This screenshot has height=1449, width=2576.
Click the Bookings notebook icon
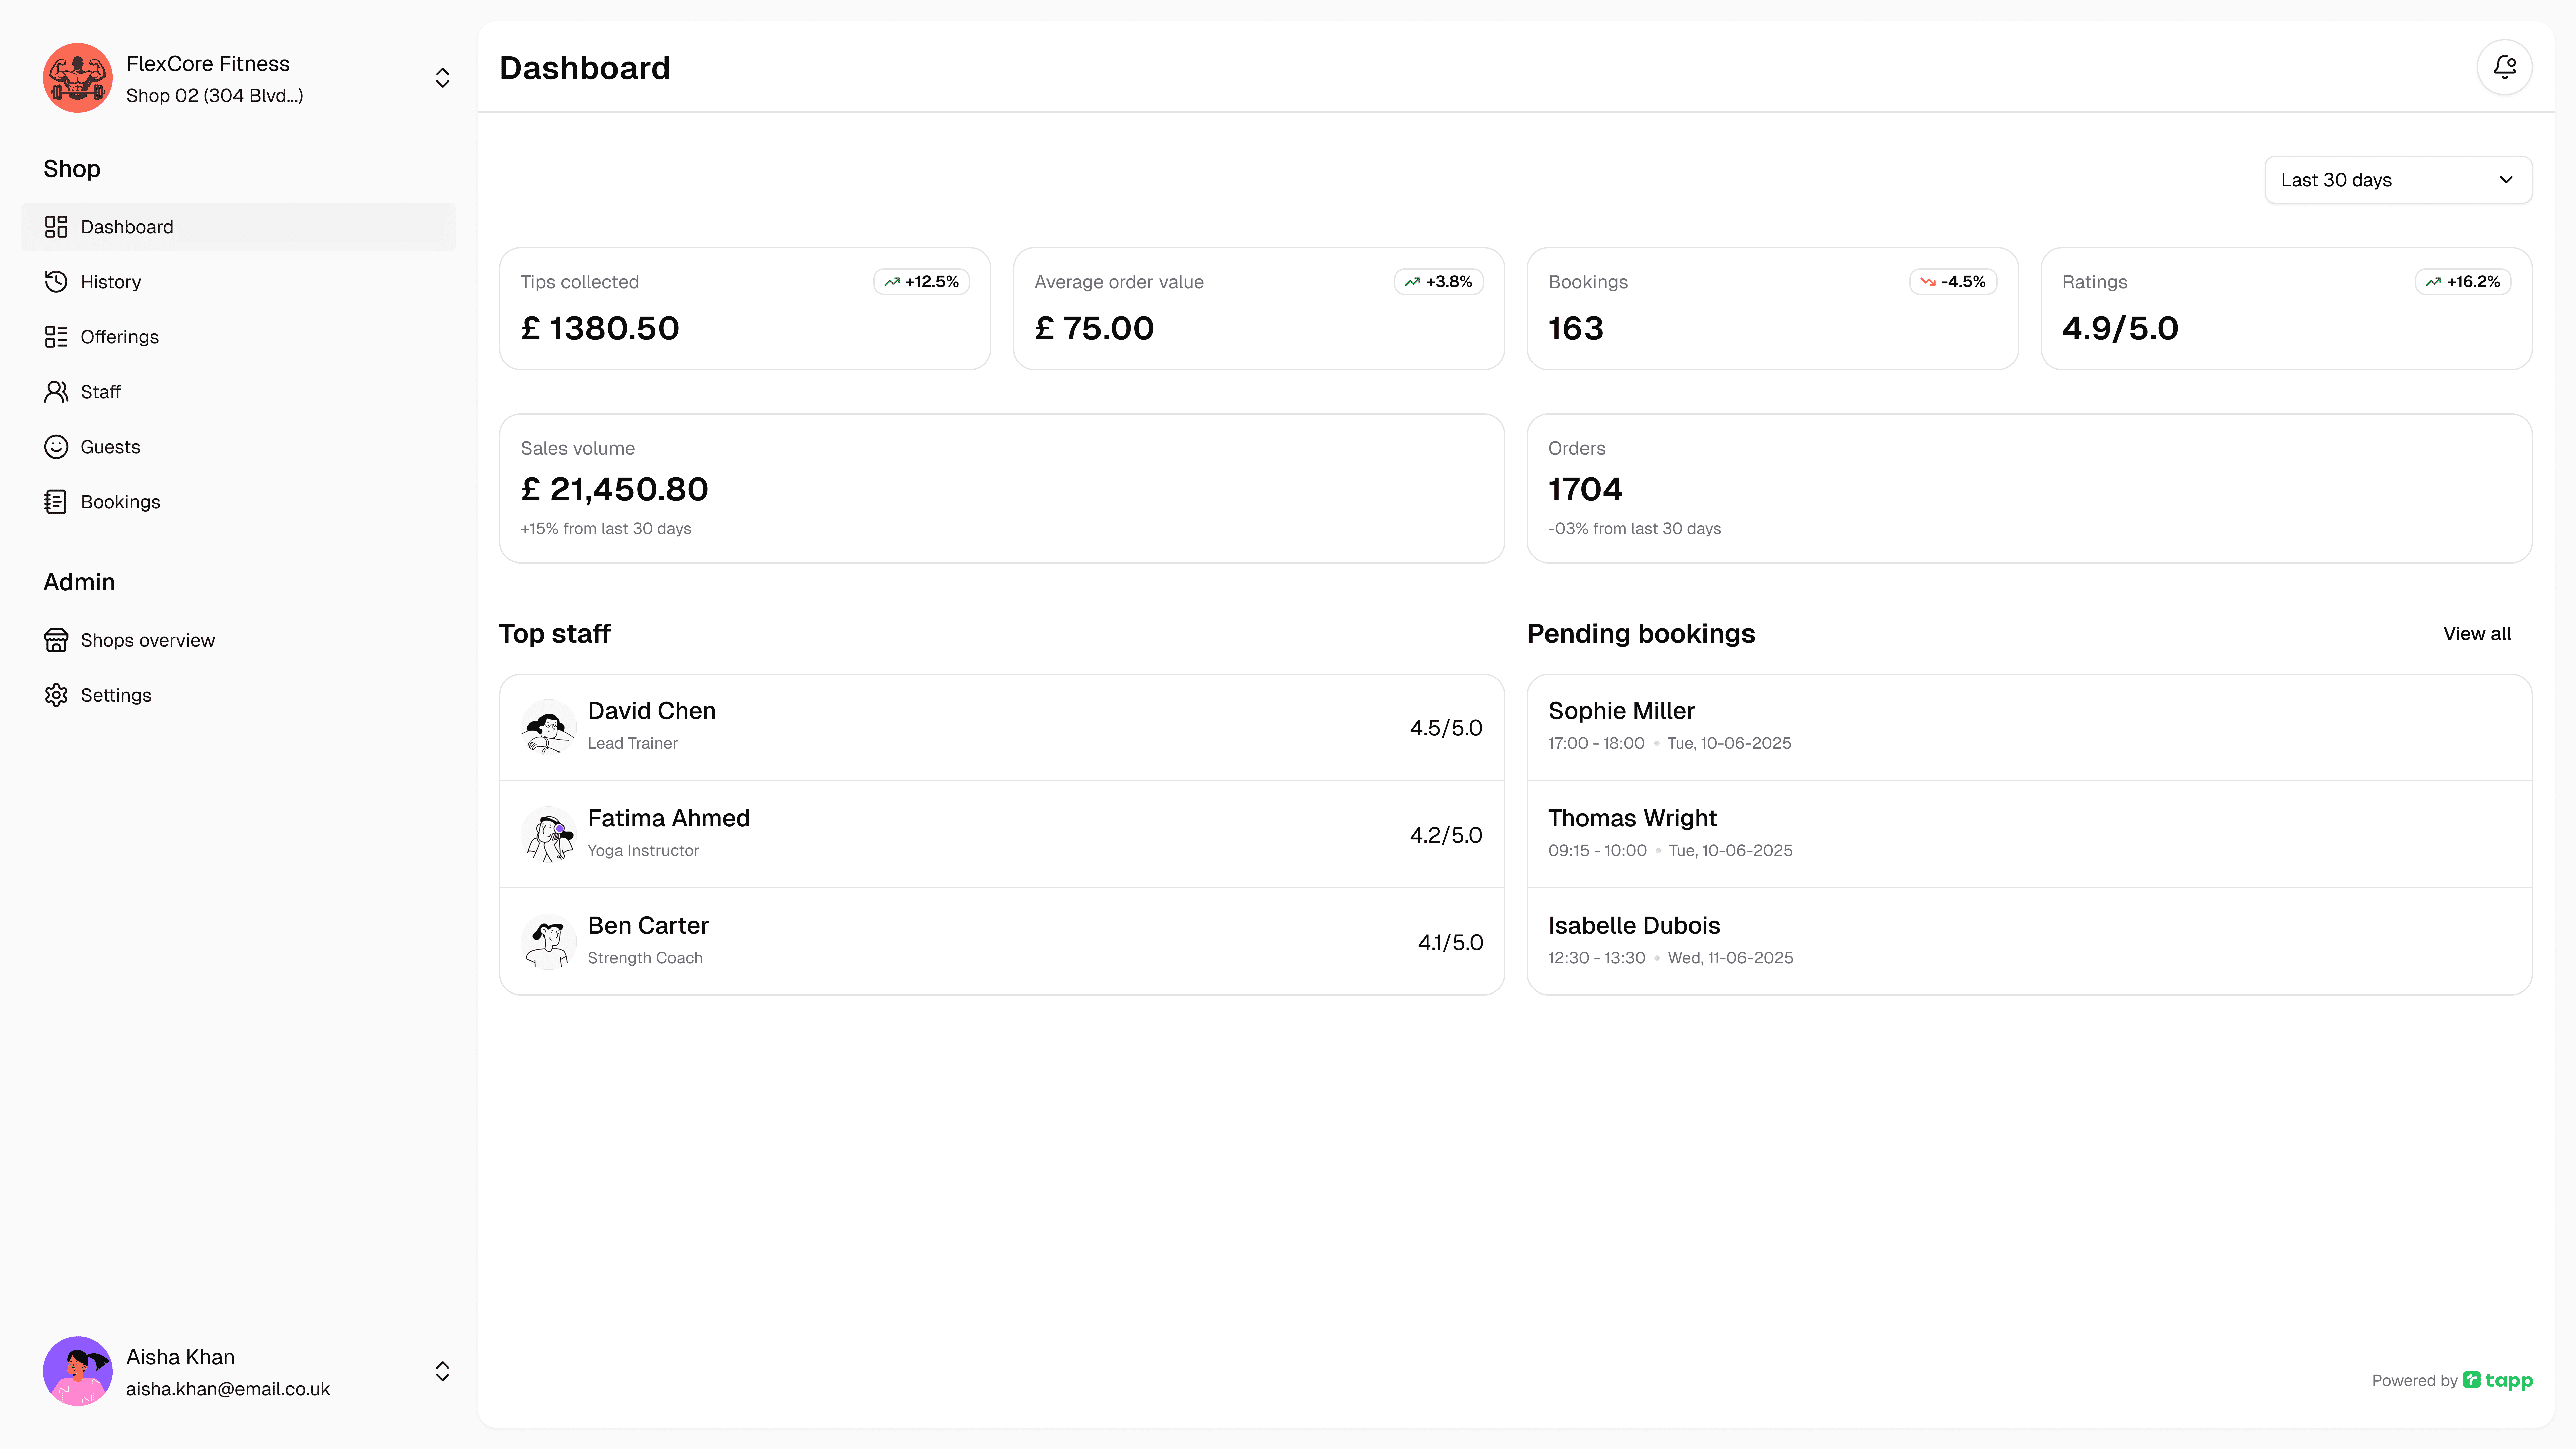(x=56, y=502)
